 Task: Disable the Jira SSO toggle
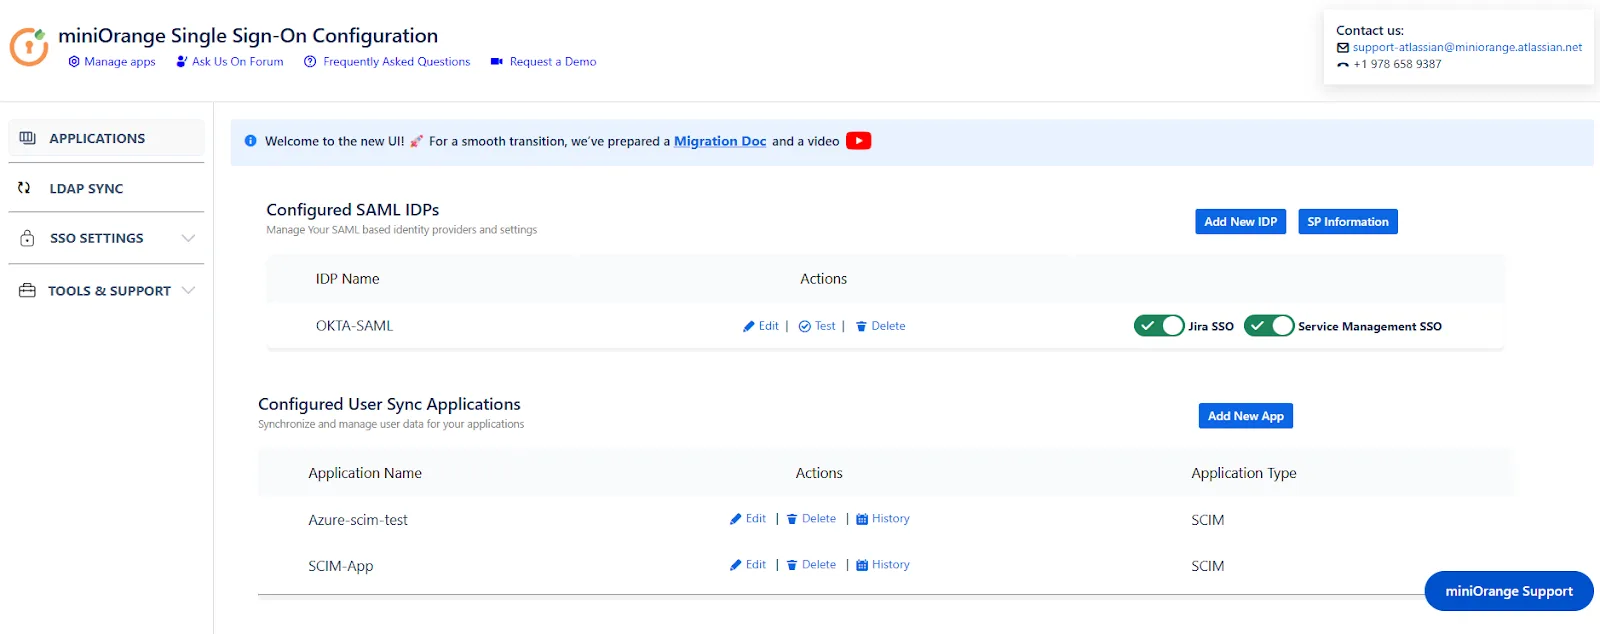1159,326
